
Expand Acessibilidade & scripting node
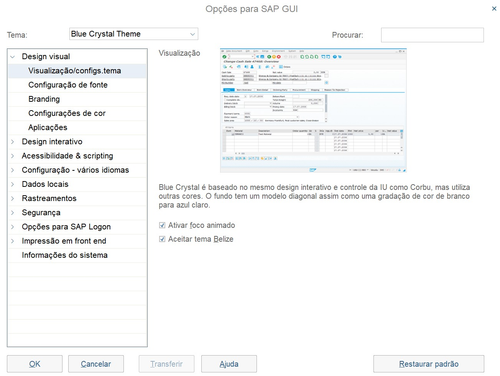[x=13, y=156]
